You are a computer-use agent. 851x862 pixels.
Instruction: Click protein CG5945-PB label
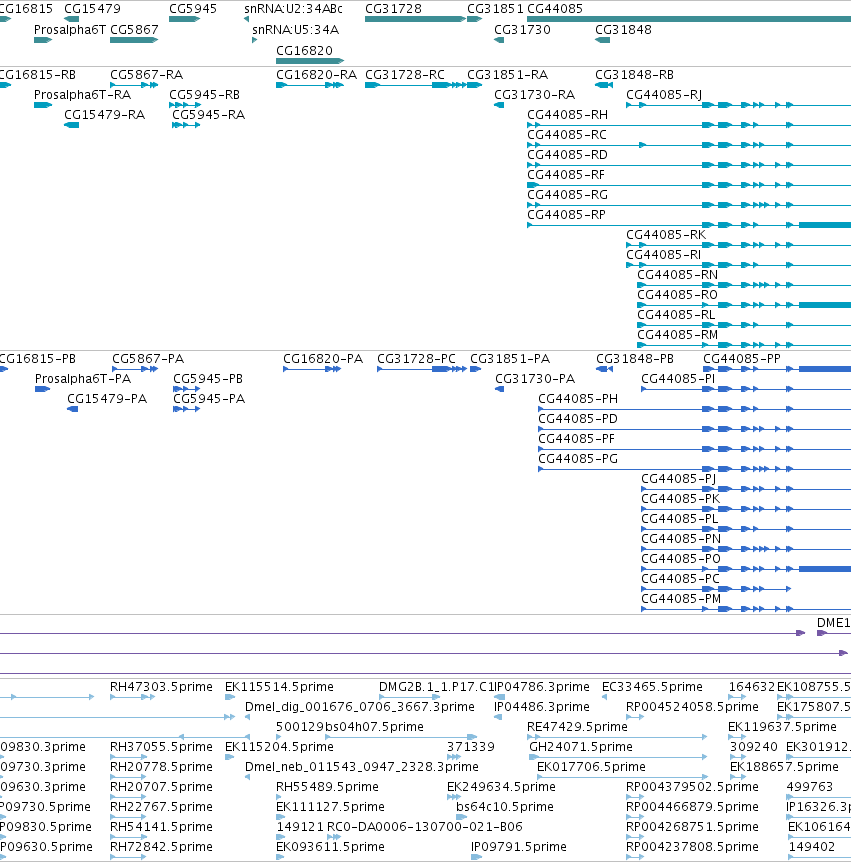tap(208, 379)
